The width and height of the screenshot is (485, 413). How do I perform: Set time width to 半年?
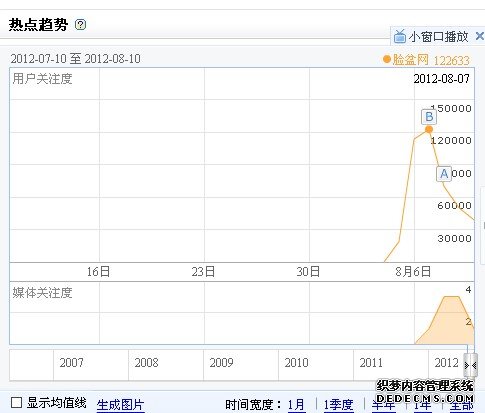383,405
